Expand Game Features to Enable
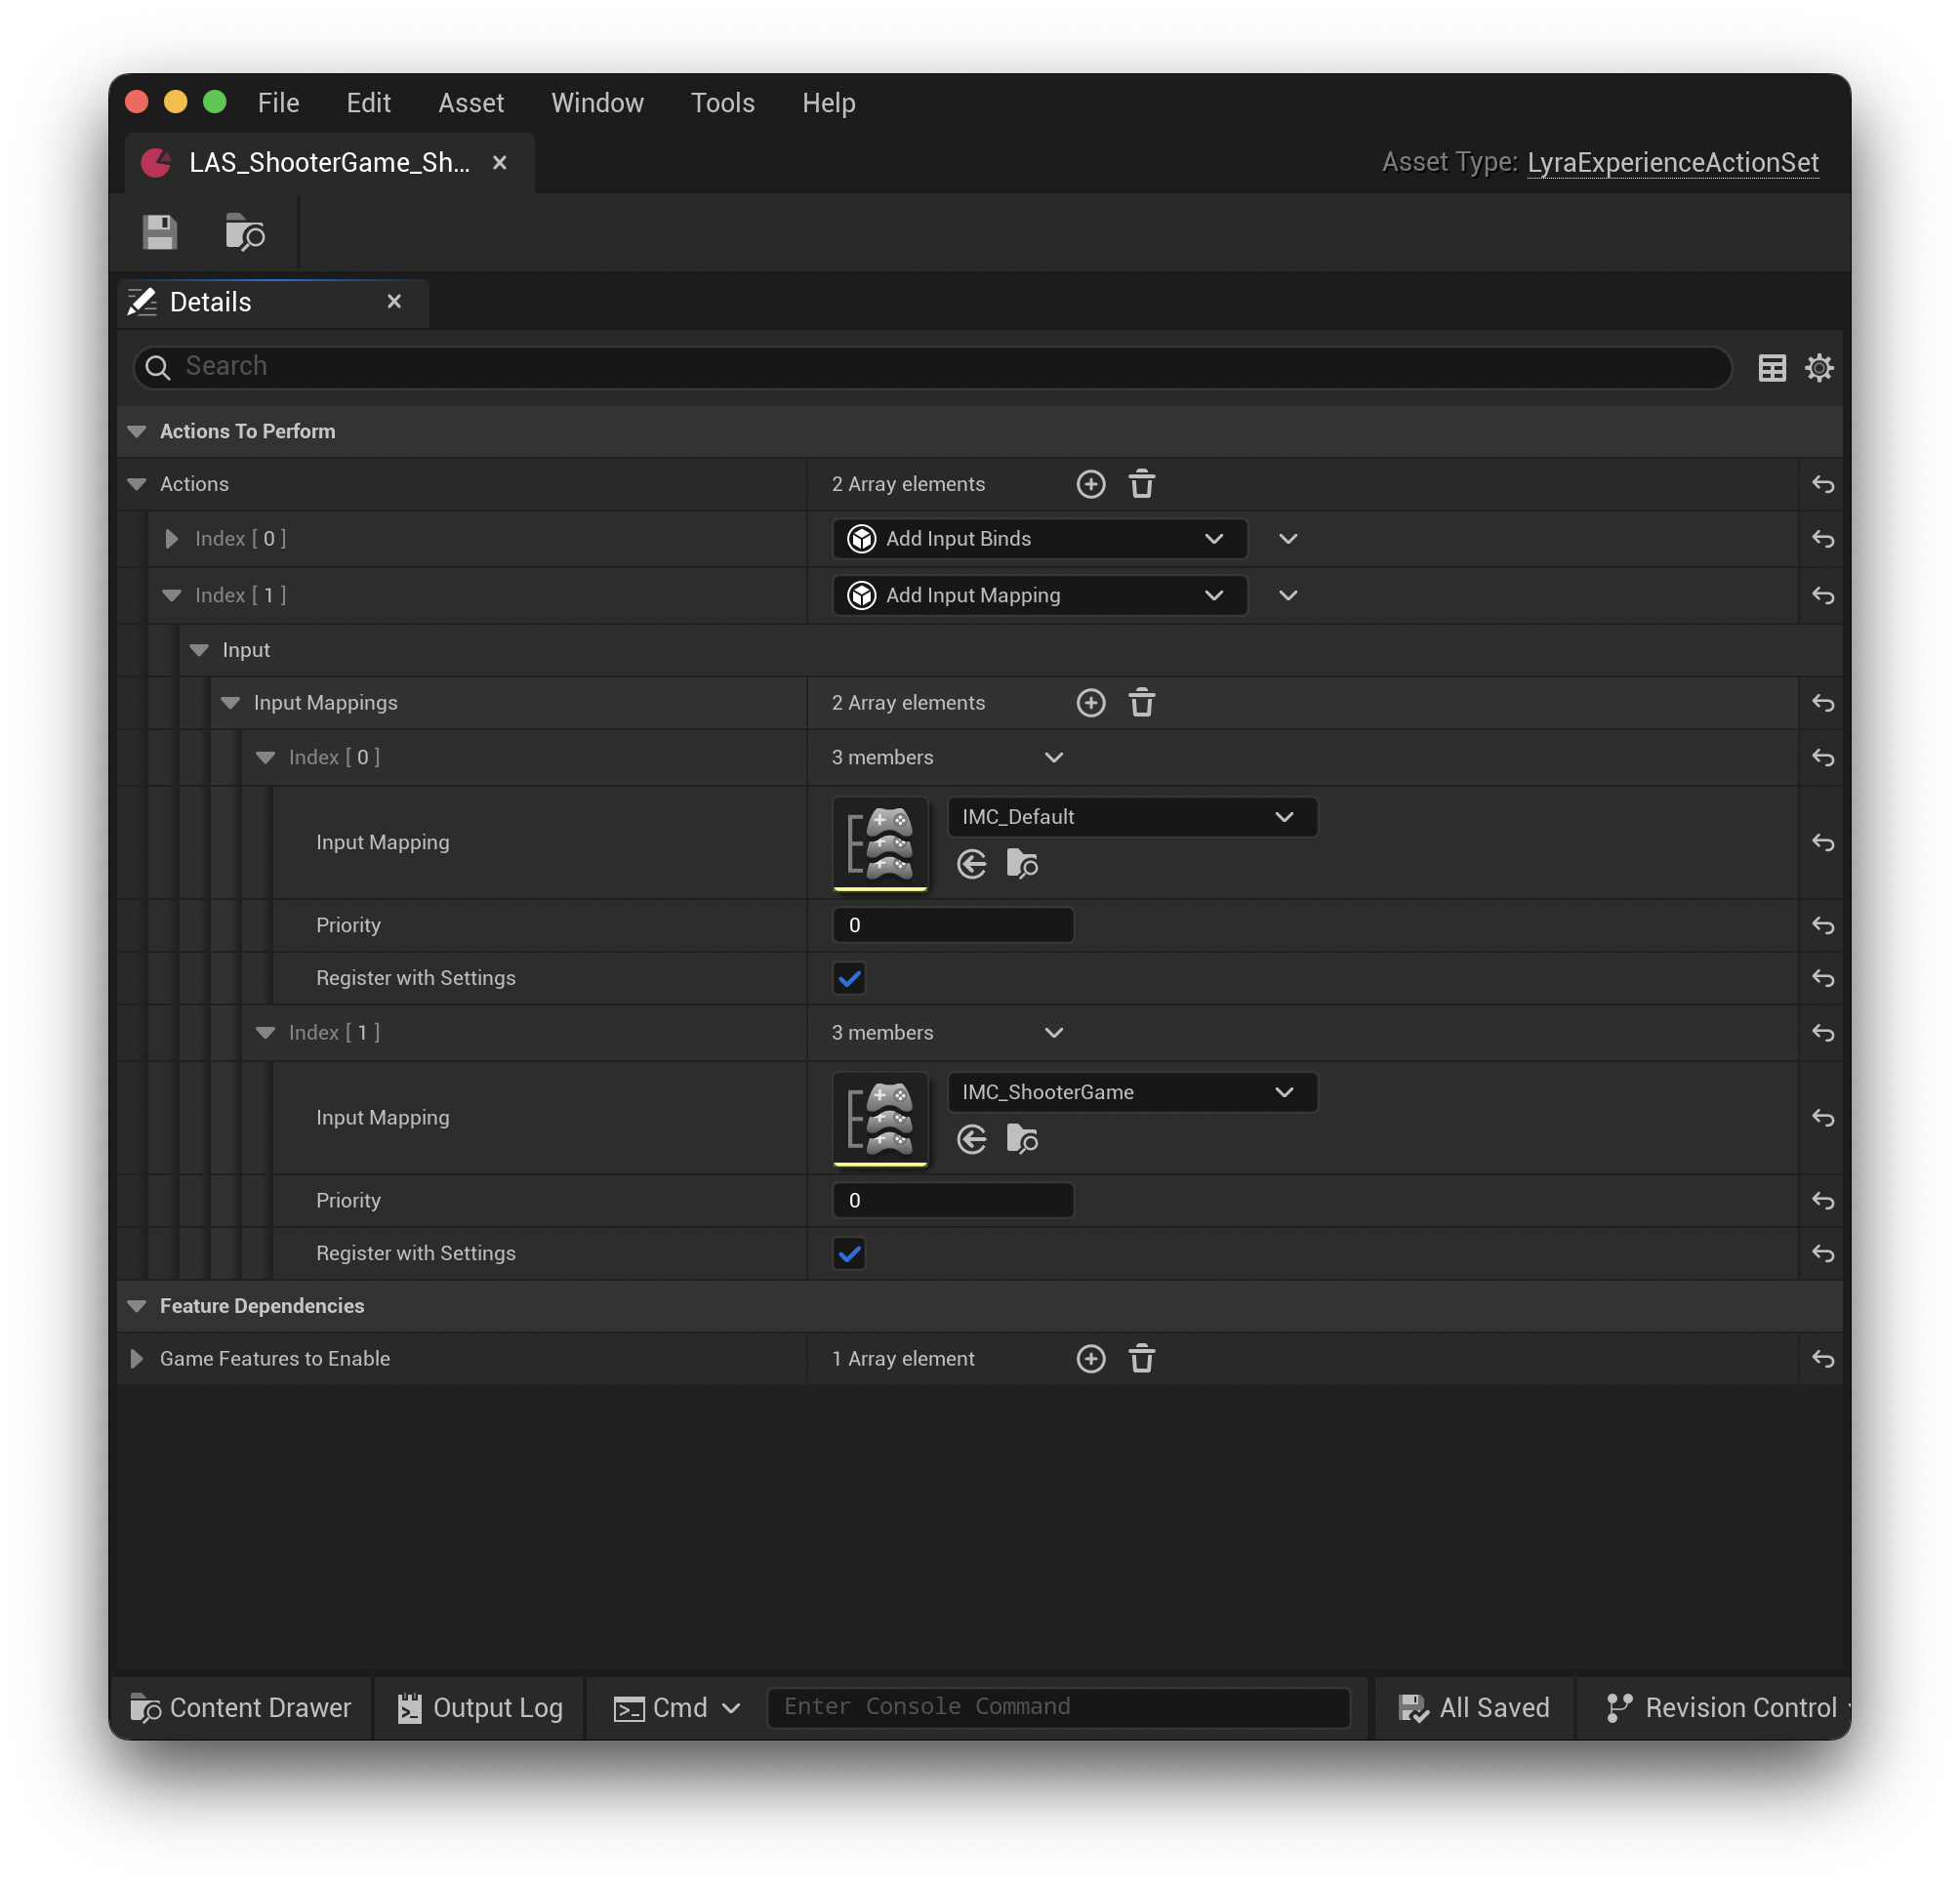The image size is (1960, 1884). (137, 1358)
